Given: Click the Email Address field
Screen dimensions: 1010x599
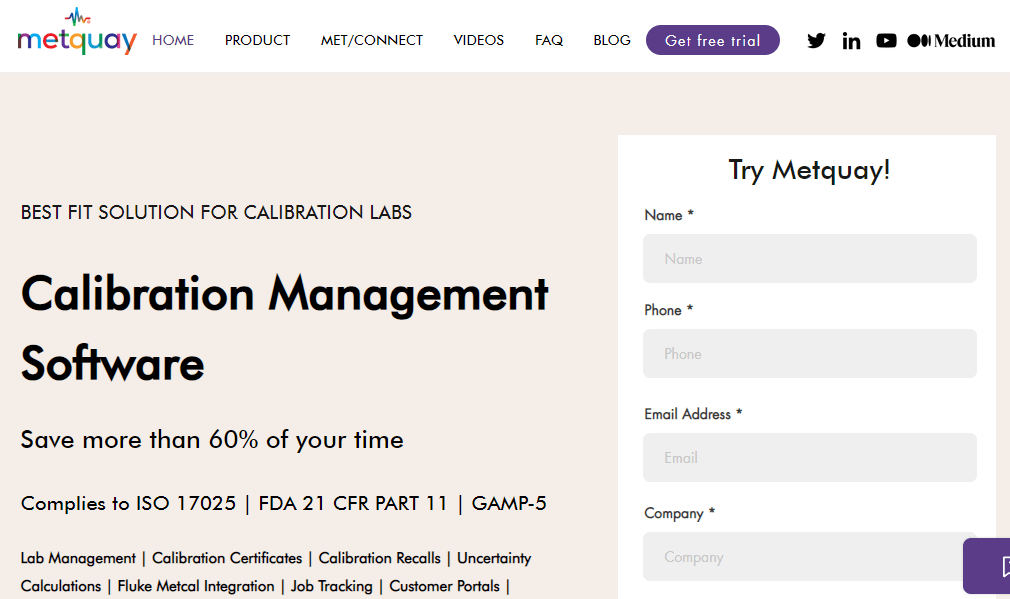Looking at the screenshot, I should (x=809, y=457).
